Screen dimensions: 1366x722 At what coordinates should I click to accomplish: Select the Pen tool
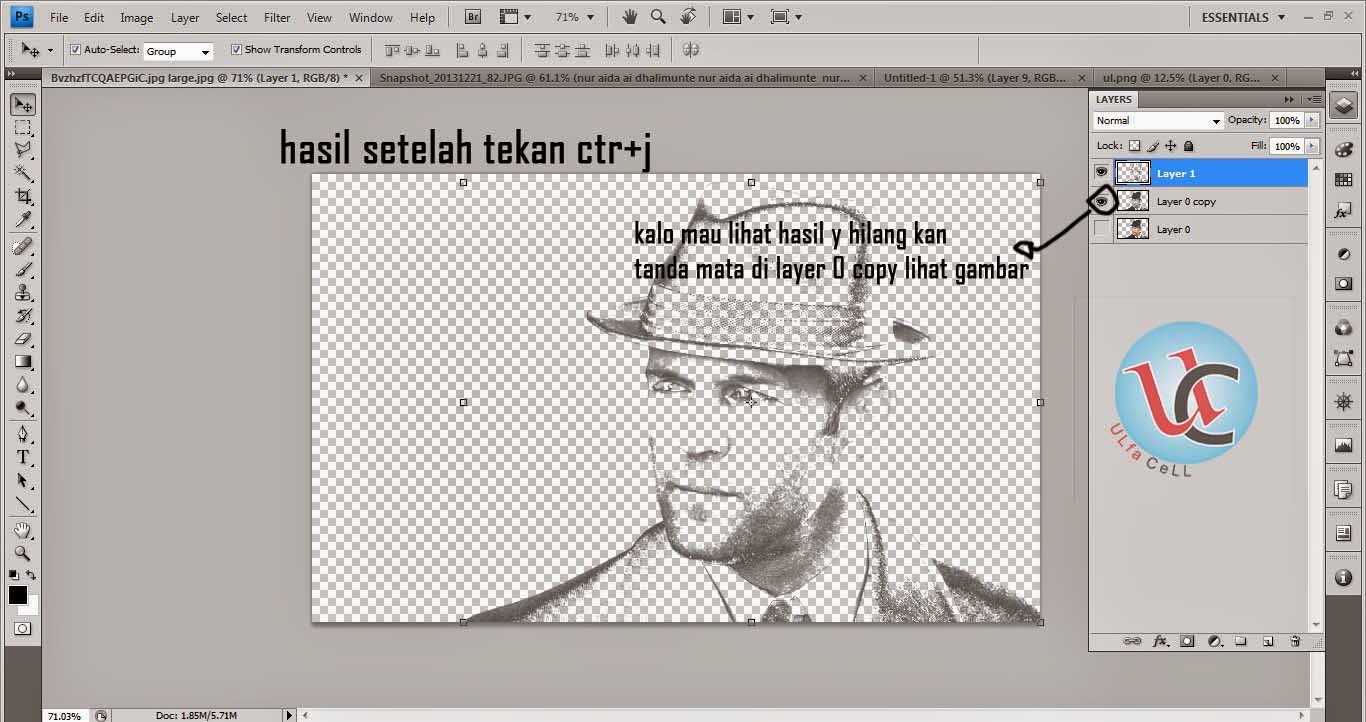[23, 434]
